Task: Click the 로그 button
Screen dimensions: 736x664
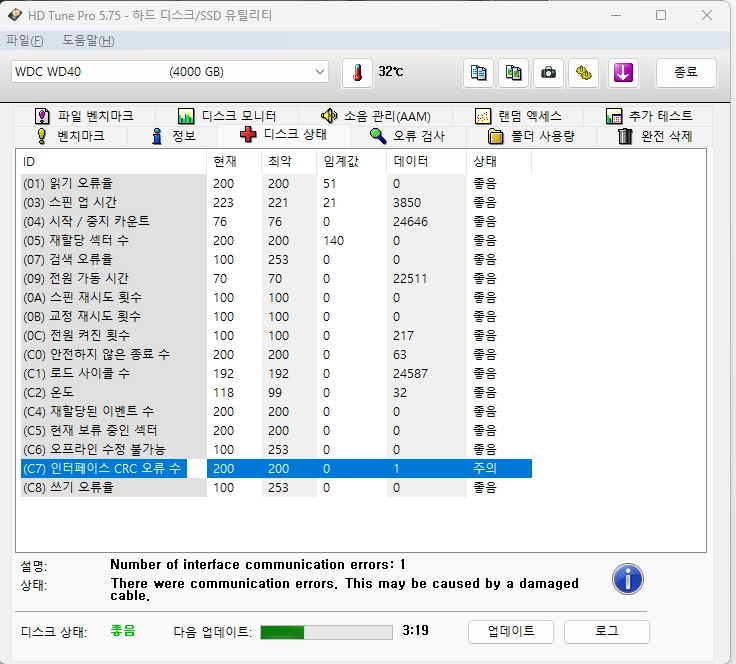Action: click(x=606, y=632)
